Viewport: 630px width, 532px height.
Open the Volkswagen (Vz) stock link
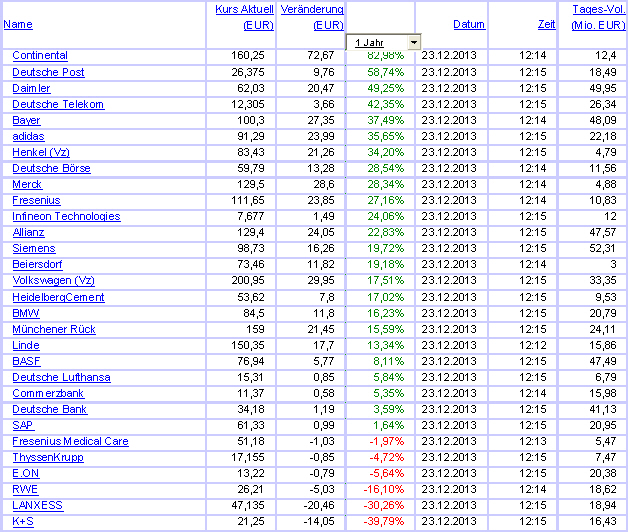pos(53,281)
